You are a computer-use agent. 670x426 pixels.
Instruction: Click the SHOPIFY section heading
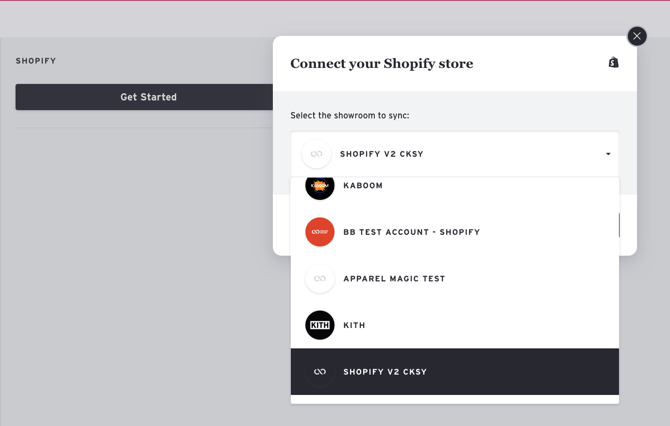tap(36, 61)
